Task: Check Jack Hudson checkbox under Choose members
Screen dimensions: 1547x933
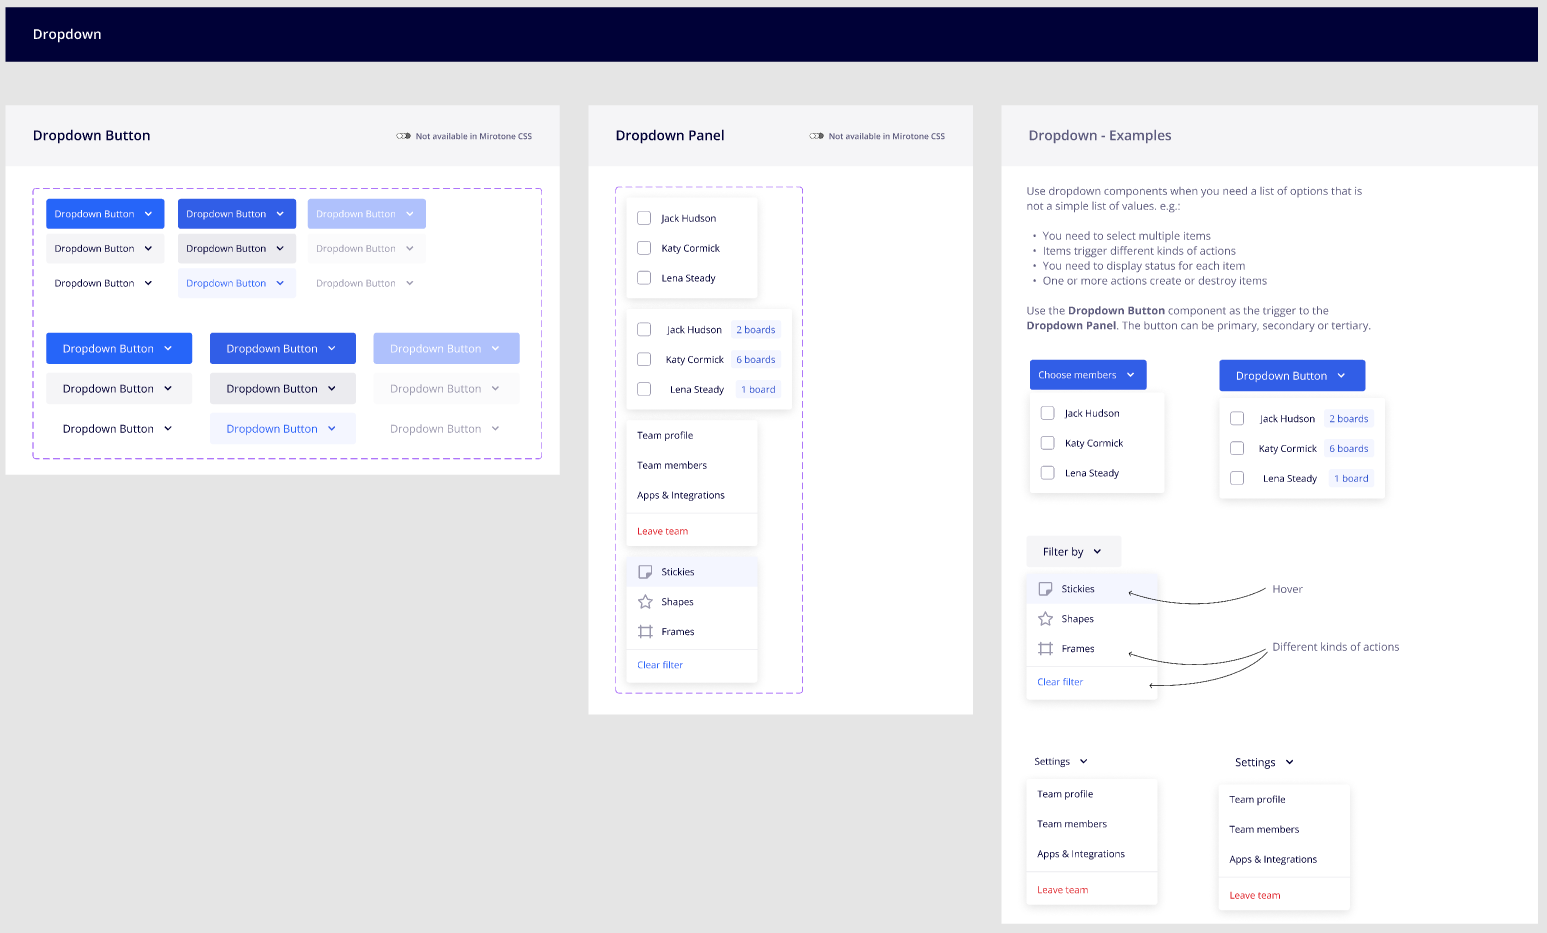Action: (x=1047, y=413)
